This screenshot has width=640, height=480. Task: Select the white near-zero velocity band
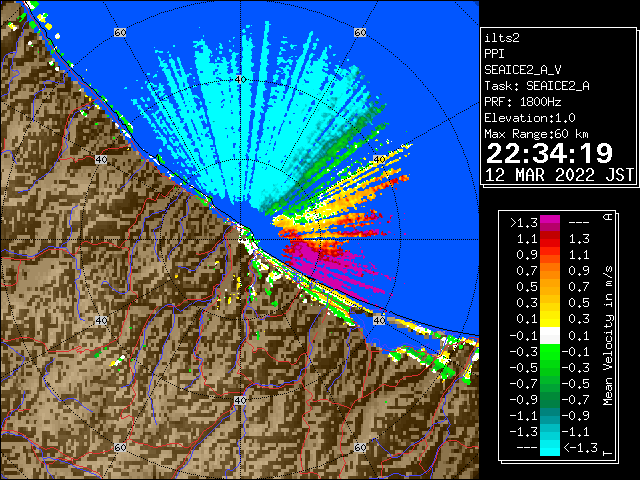click(550, 335)
